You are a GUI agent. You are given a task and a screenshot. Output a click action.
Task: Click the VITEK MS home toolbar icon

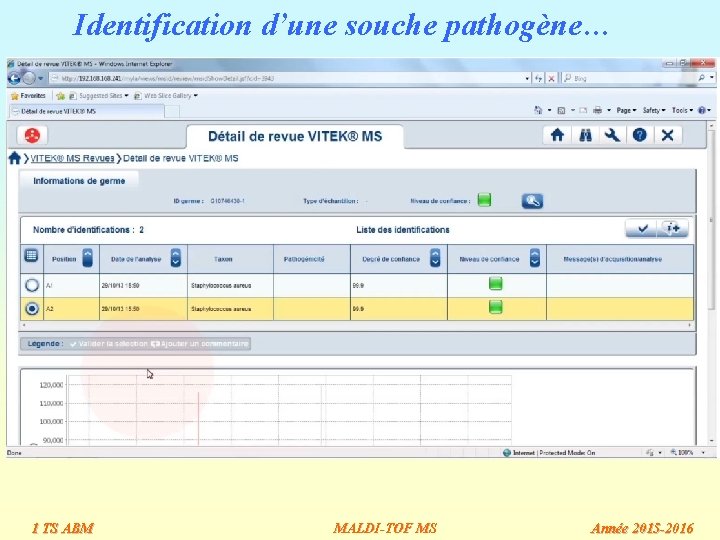tap(557, 135)
